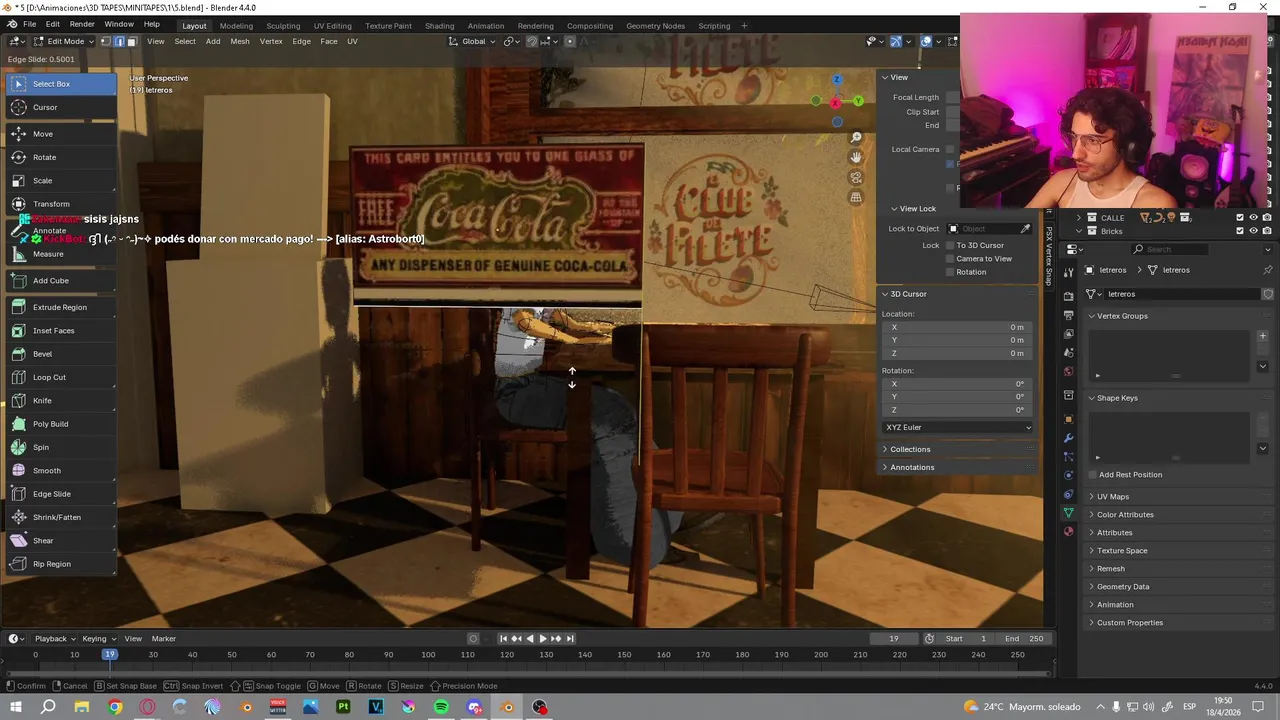The height and width of the screenshot is (720, 1280).
Task: Expand the Annotations panel
Action: point(912,467)
